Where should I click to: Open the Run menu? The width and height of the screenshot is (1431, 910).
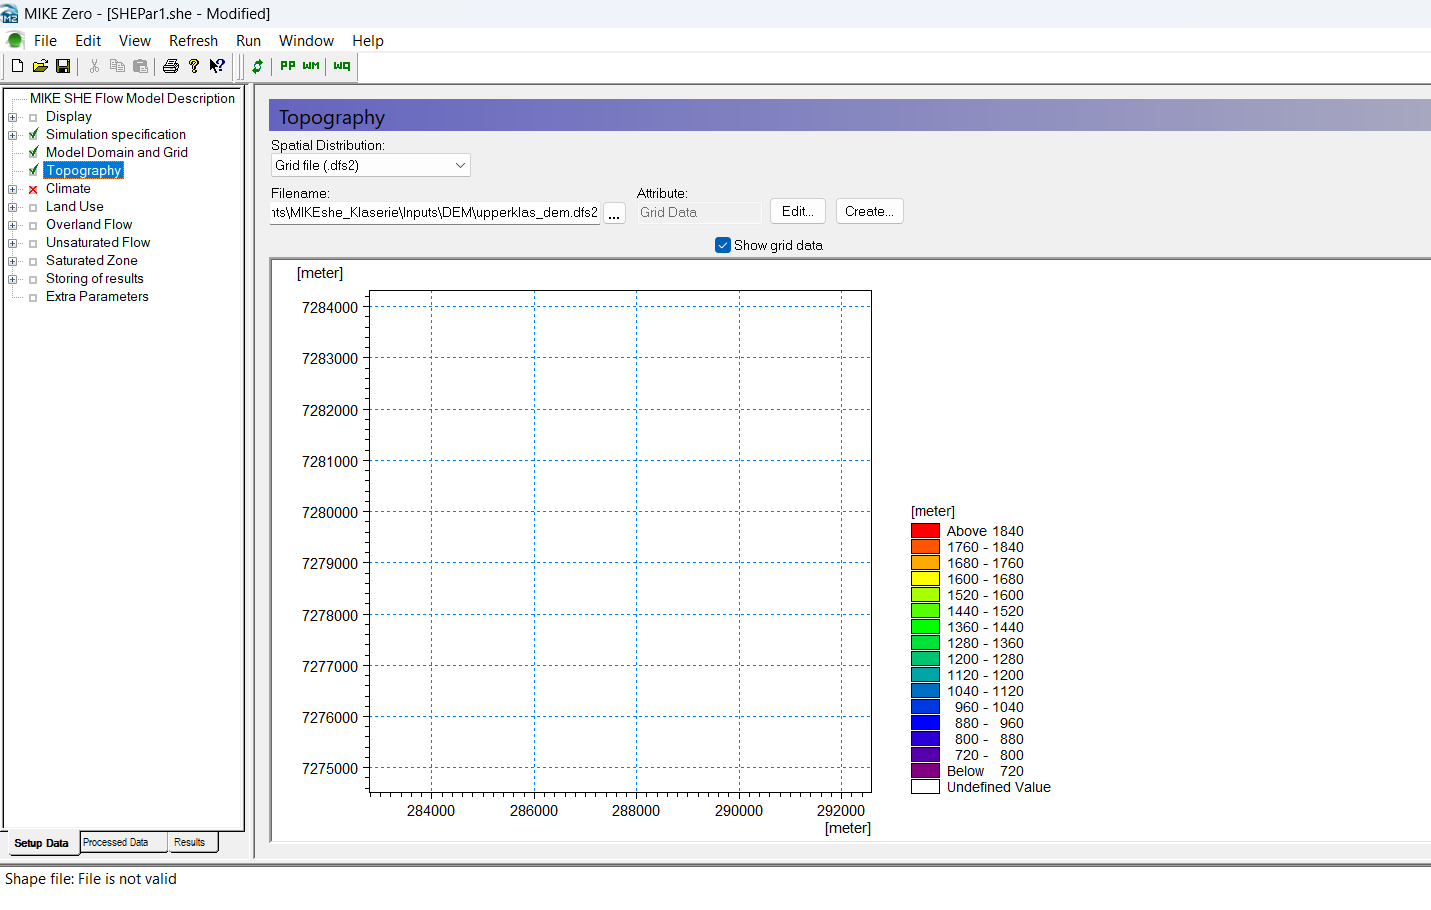tap(248, 41)
